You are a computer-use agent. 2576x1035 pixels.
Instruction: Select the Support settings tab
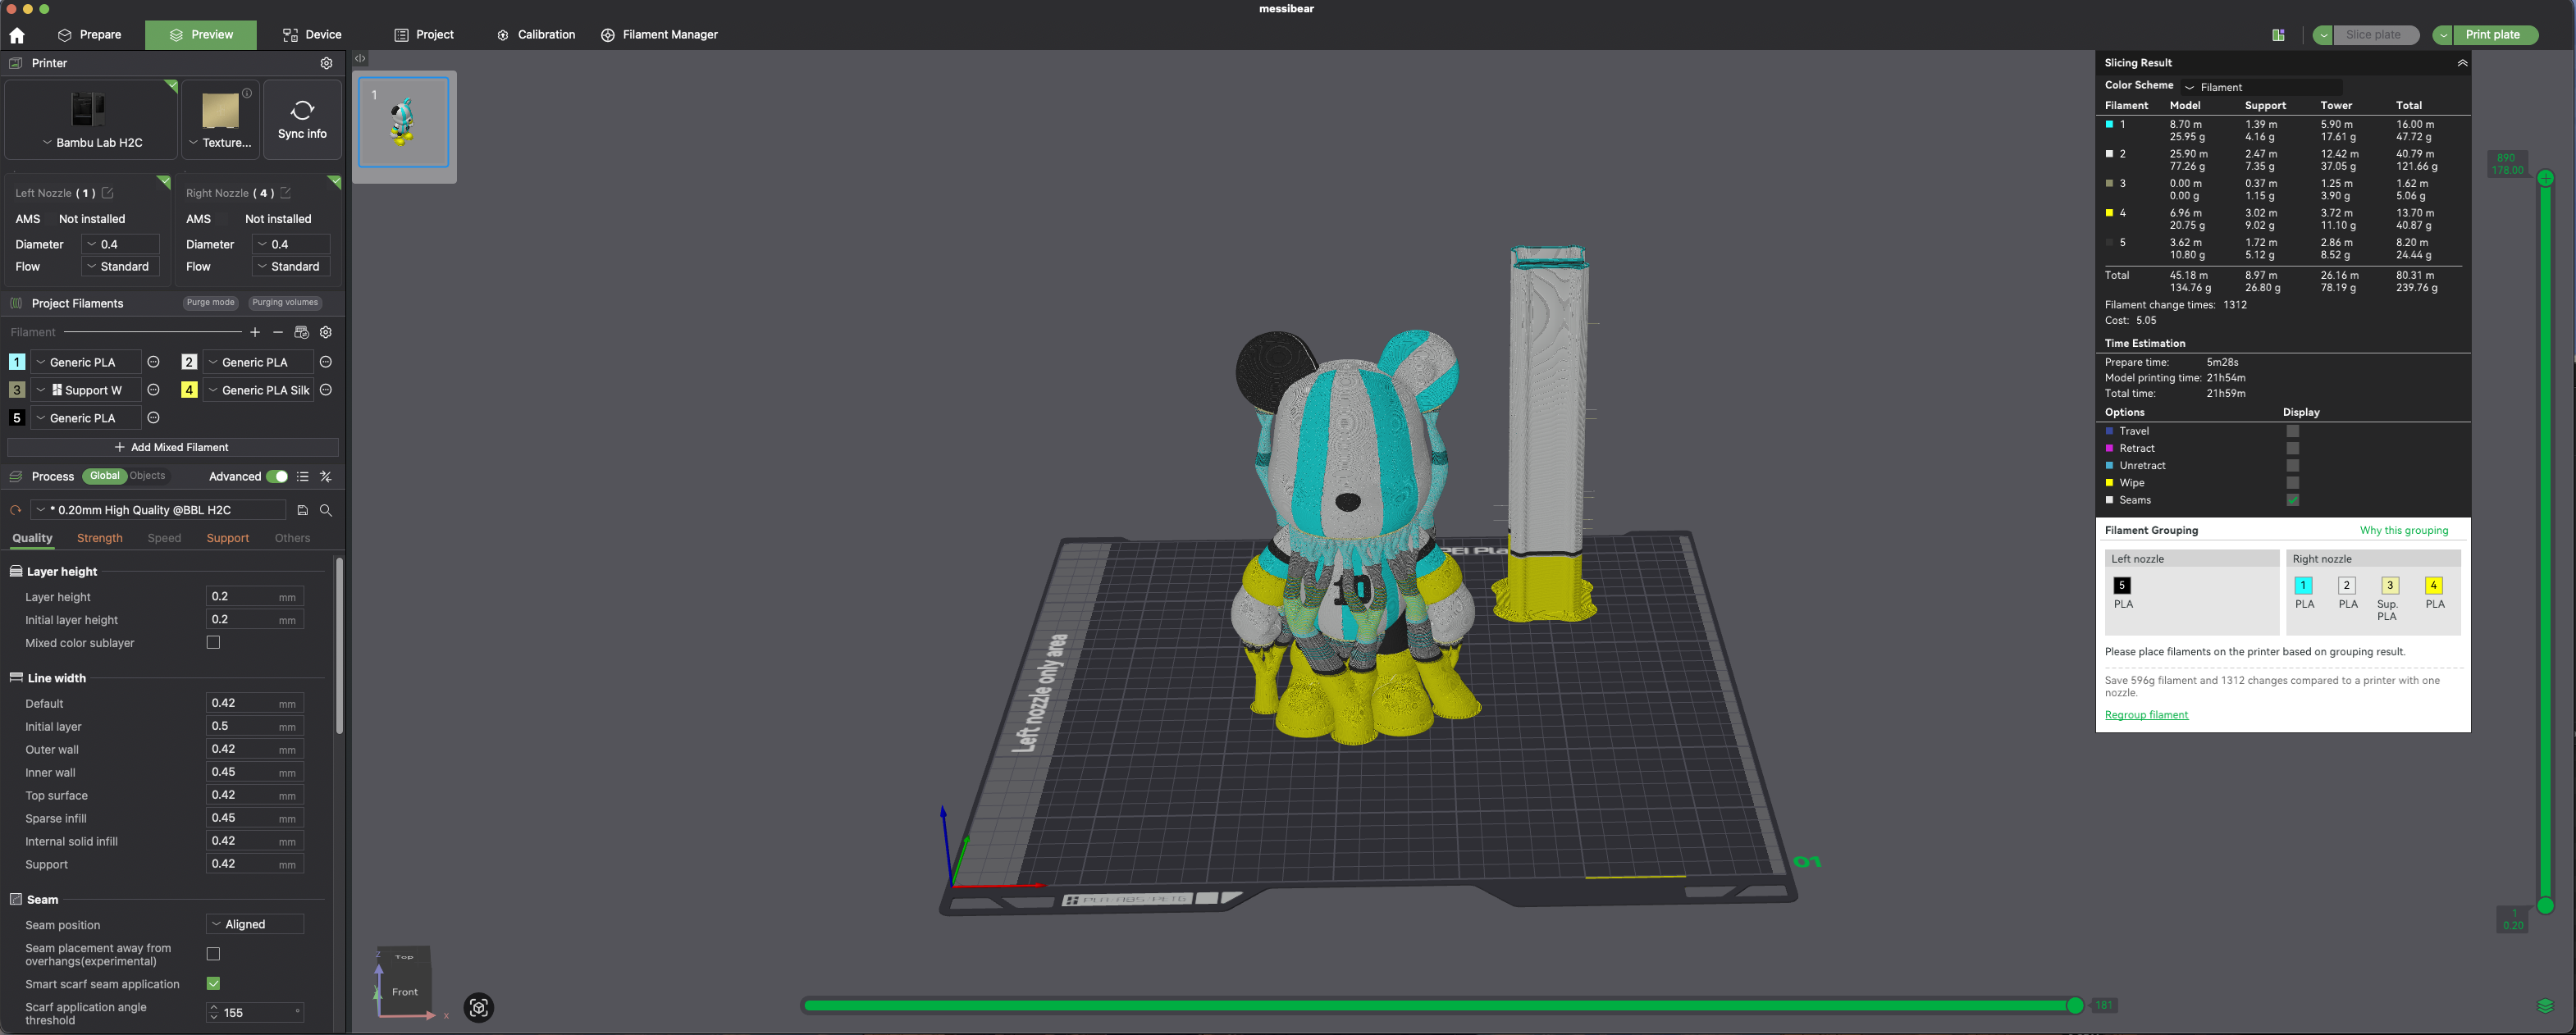coord(227,538)
